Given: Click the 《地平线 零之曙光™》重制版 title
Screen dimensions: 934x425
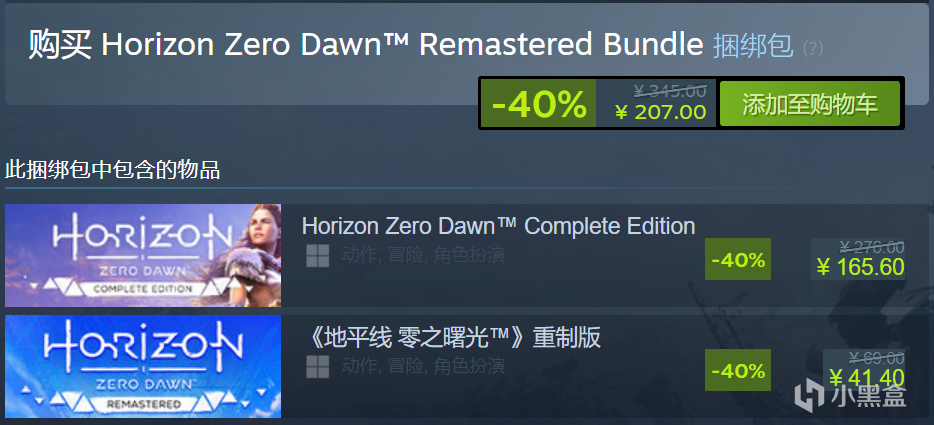Looking at the screenshot, I should [x=451, y=338].
